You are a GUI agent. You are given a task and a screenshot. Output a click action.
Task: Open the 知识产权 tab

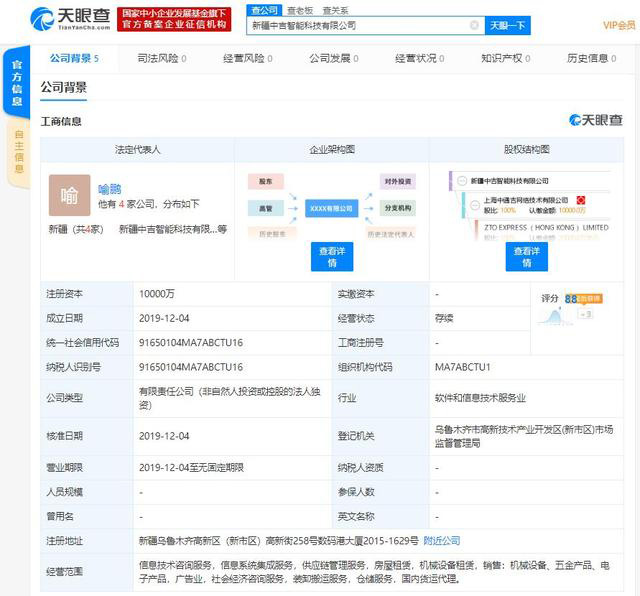point(506,58)
